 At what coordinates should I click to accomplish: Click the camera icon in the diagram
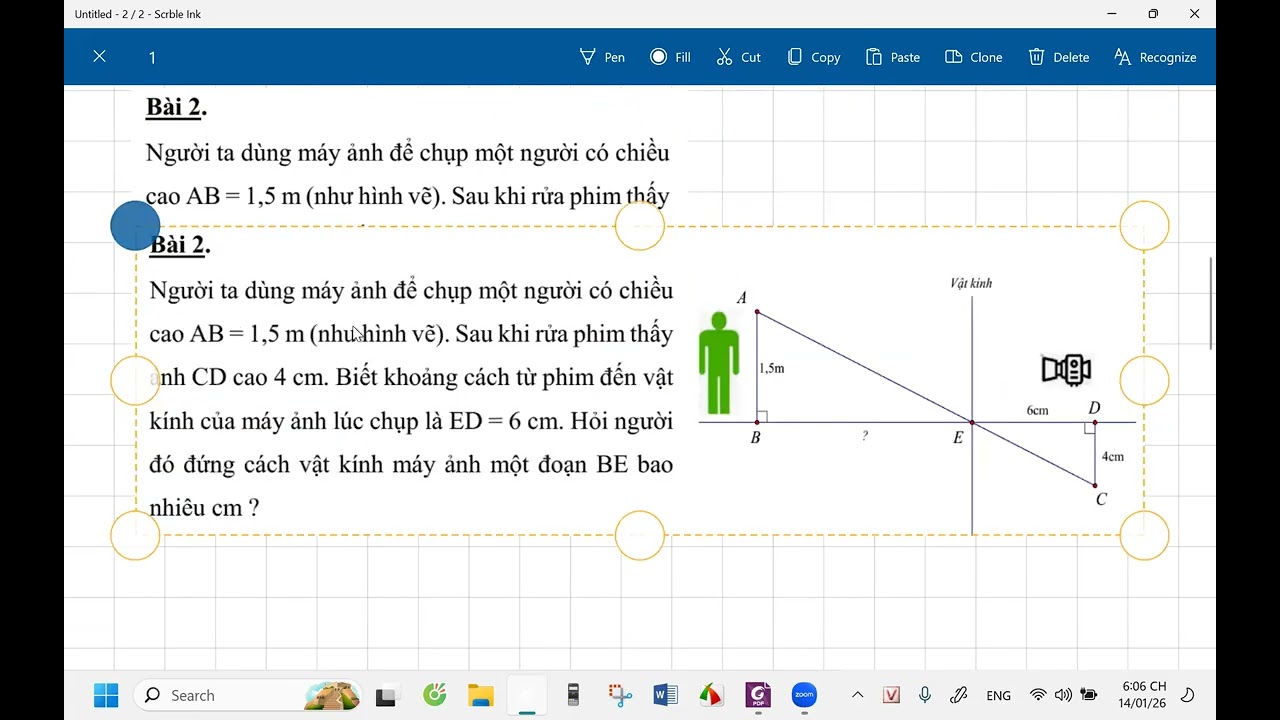[x=1066, y=369]
